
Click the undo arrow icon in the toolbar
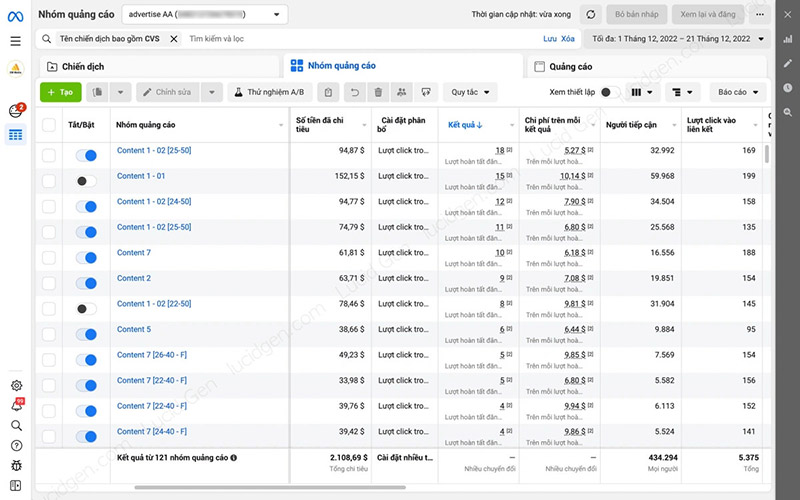pyautogui.click(x=354, y=92)
